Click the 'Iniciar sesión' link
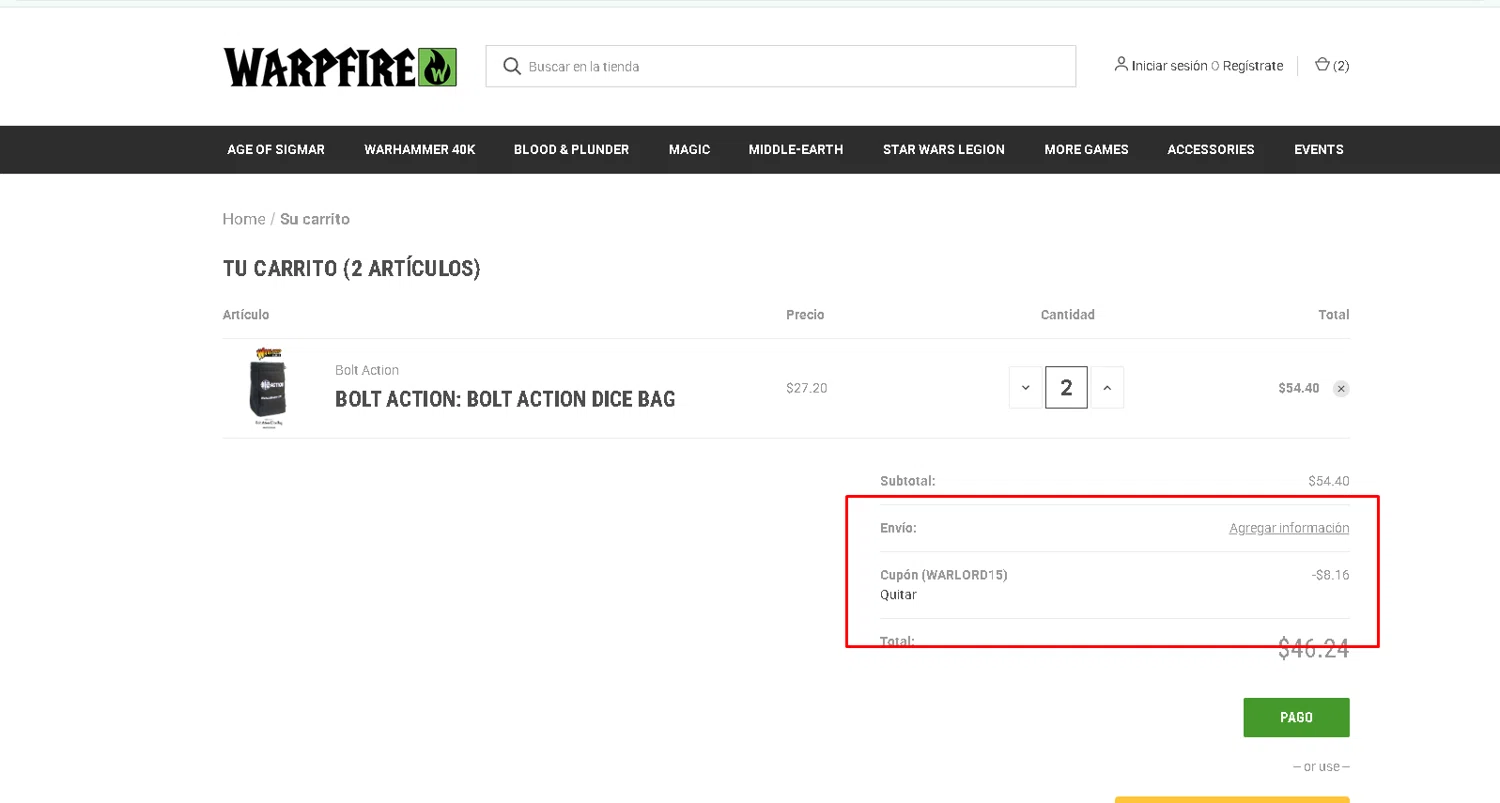Screen dimensions: 1500x803 point(1170,66)
